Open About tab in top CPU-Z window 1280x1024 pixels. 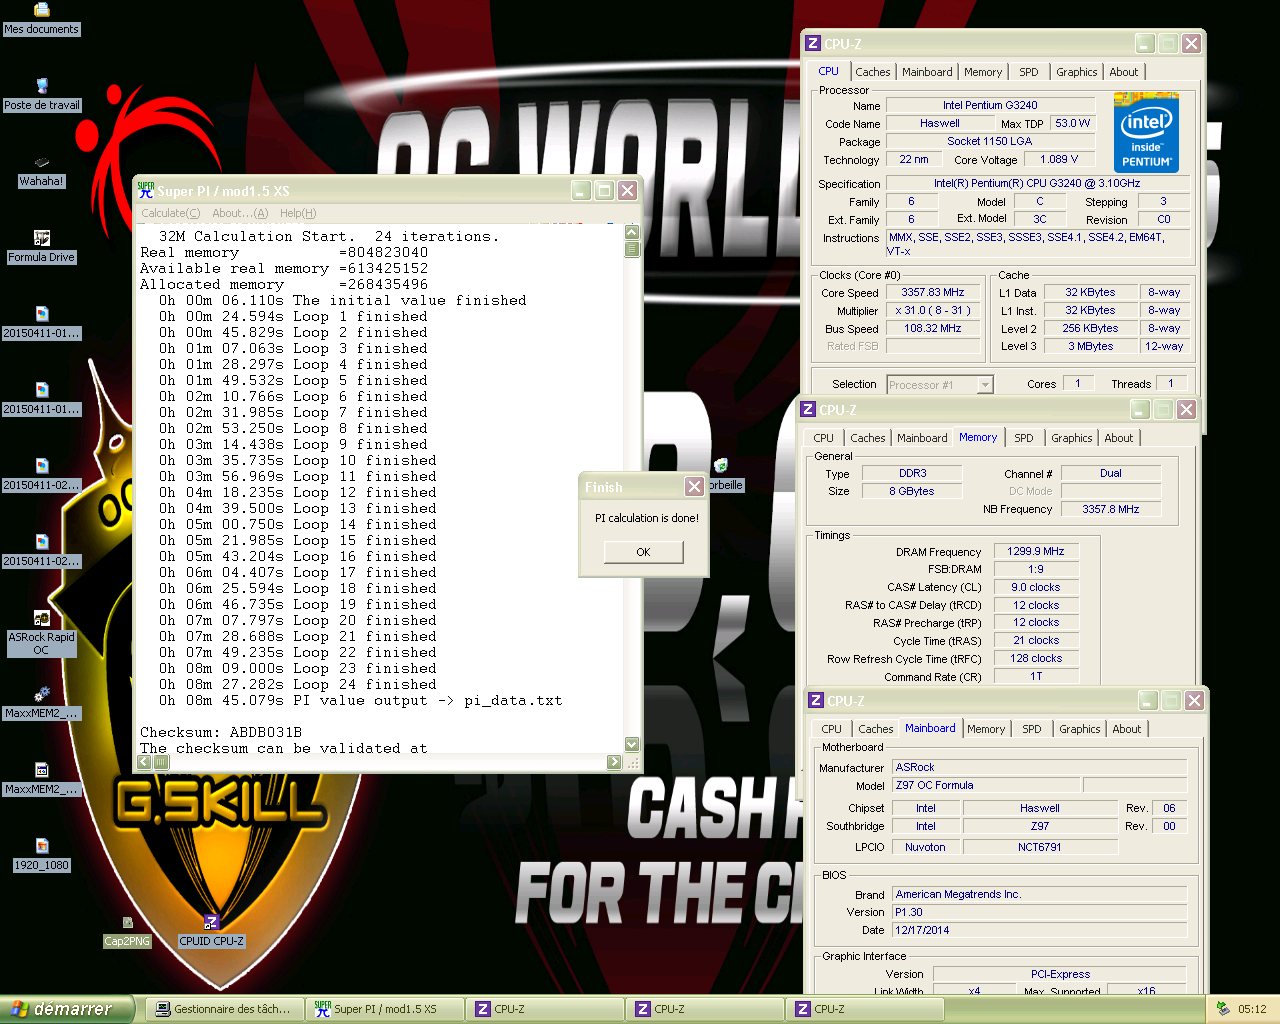(x=1123, y=72)
